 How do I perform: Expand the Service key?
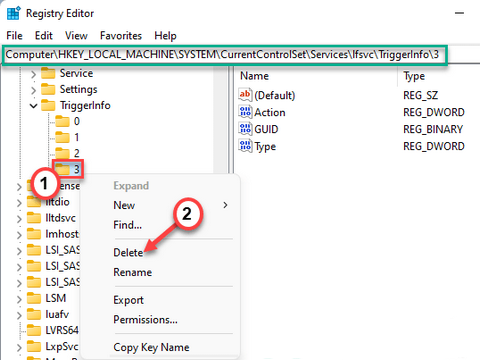click(33, 74)
